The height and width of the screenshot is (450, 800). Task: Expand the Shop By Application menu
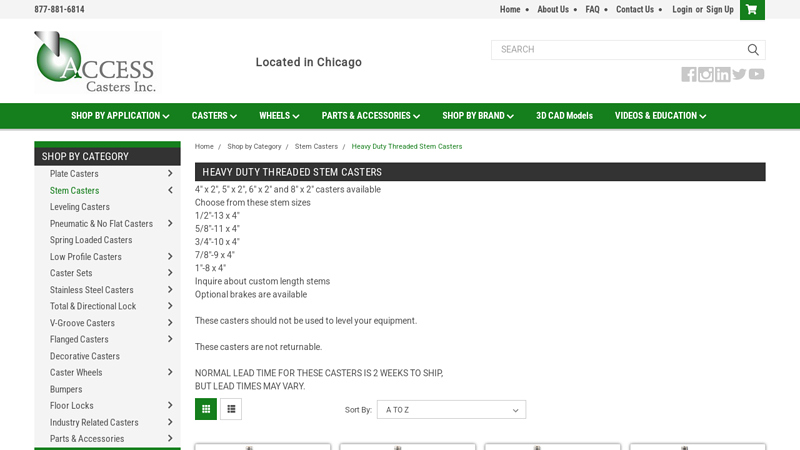(x=120, y=116)
